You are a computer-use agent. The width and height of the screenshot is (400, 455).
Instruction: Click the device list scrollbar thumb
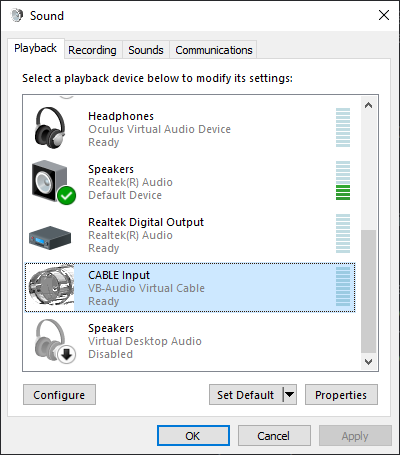pyautogui.click(x=368, y=291)
